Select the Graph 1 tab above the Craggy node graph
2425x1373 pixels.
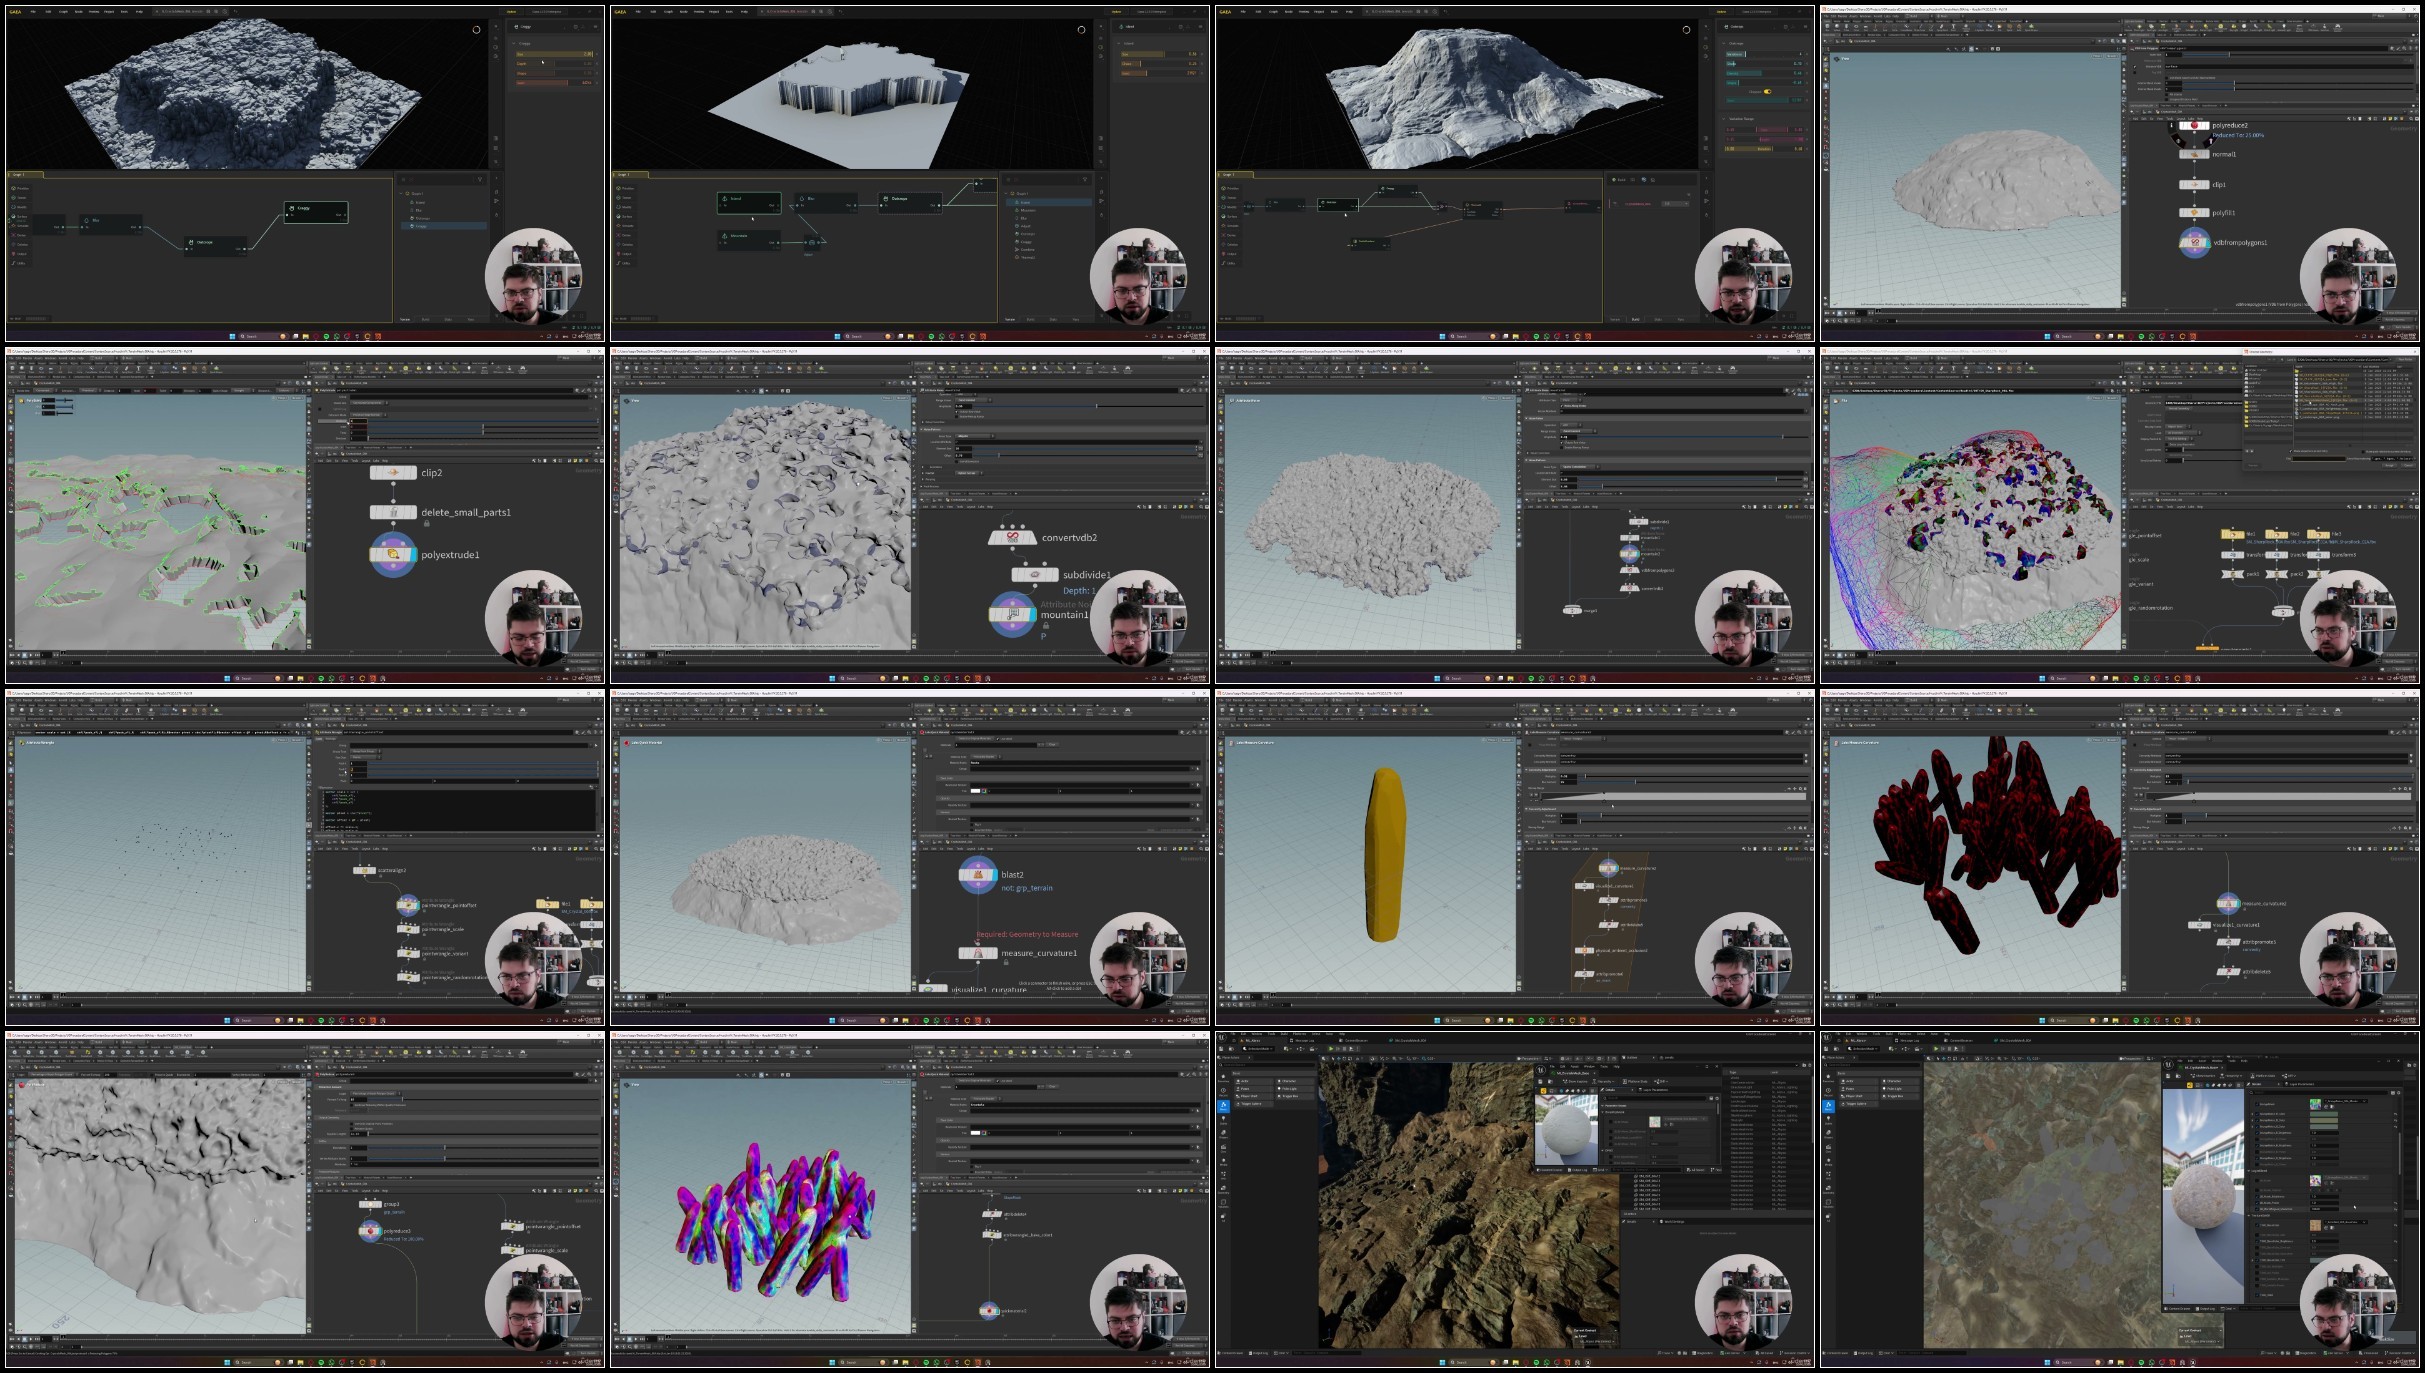(20, 175)
